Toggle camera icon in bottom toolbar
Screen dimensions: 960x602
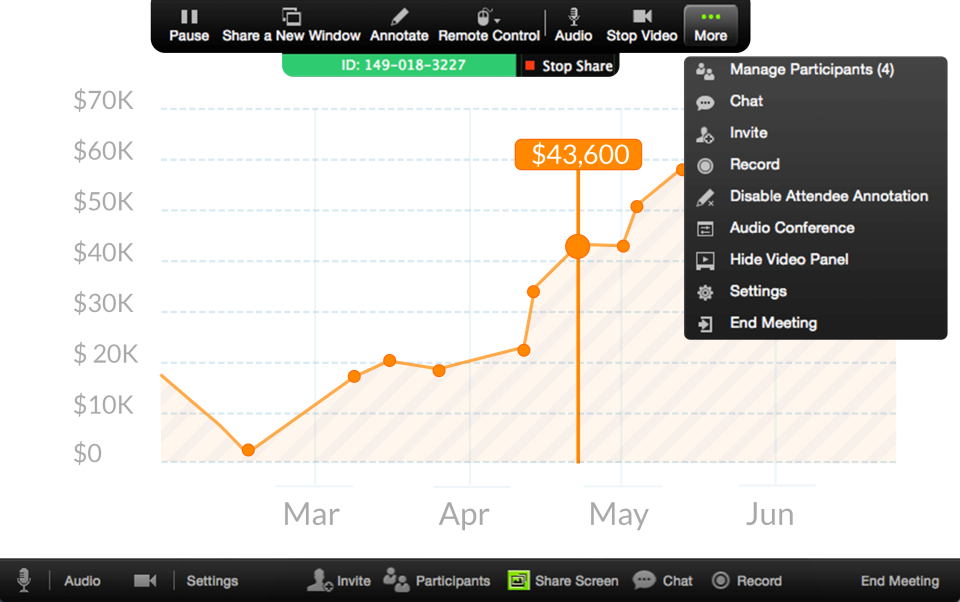pyautogui.click(x=145, y=581)
